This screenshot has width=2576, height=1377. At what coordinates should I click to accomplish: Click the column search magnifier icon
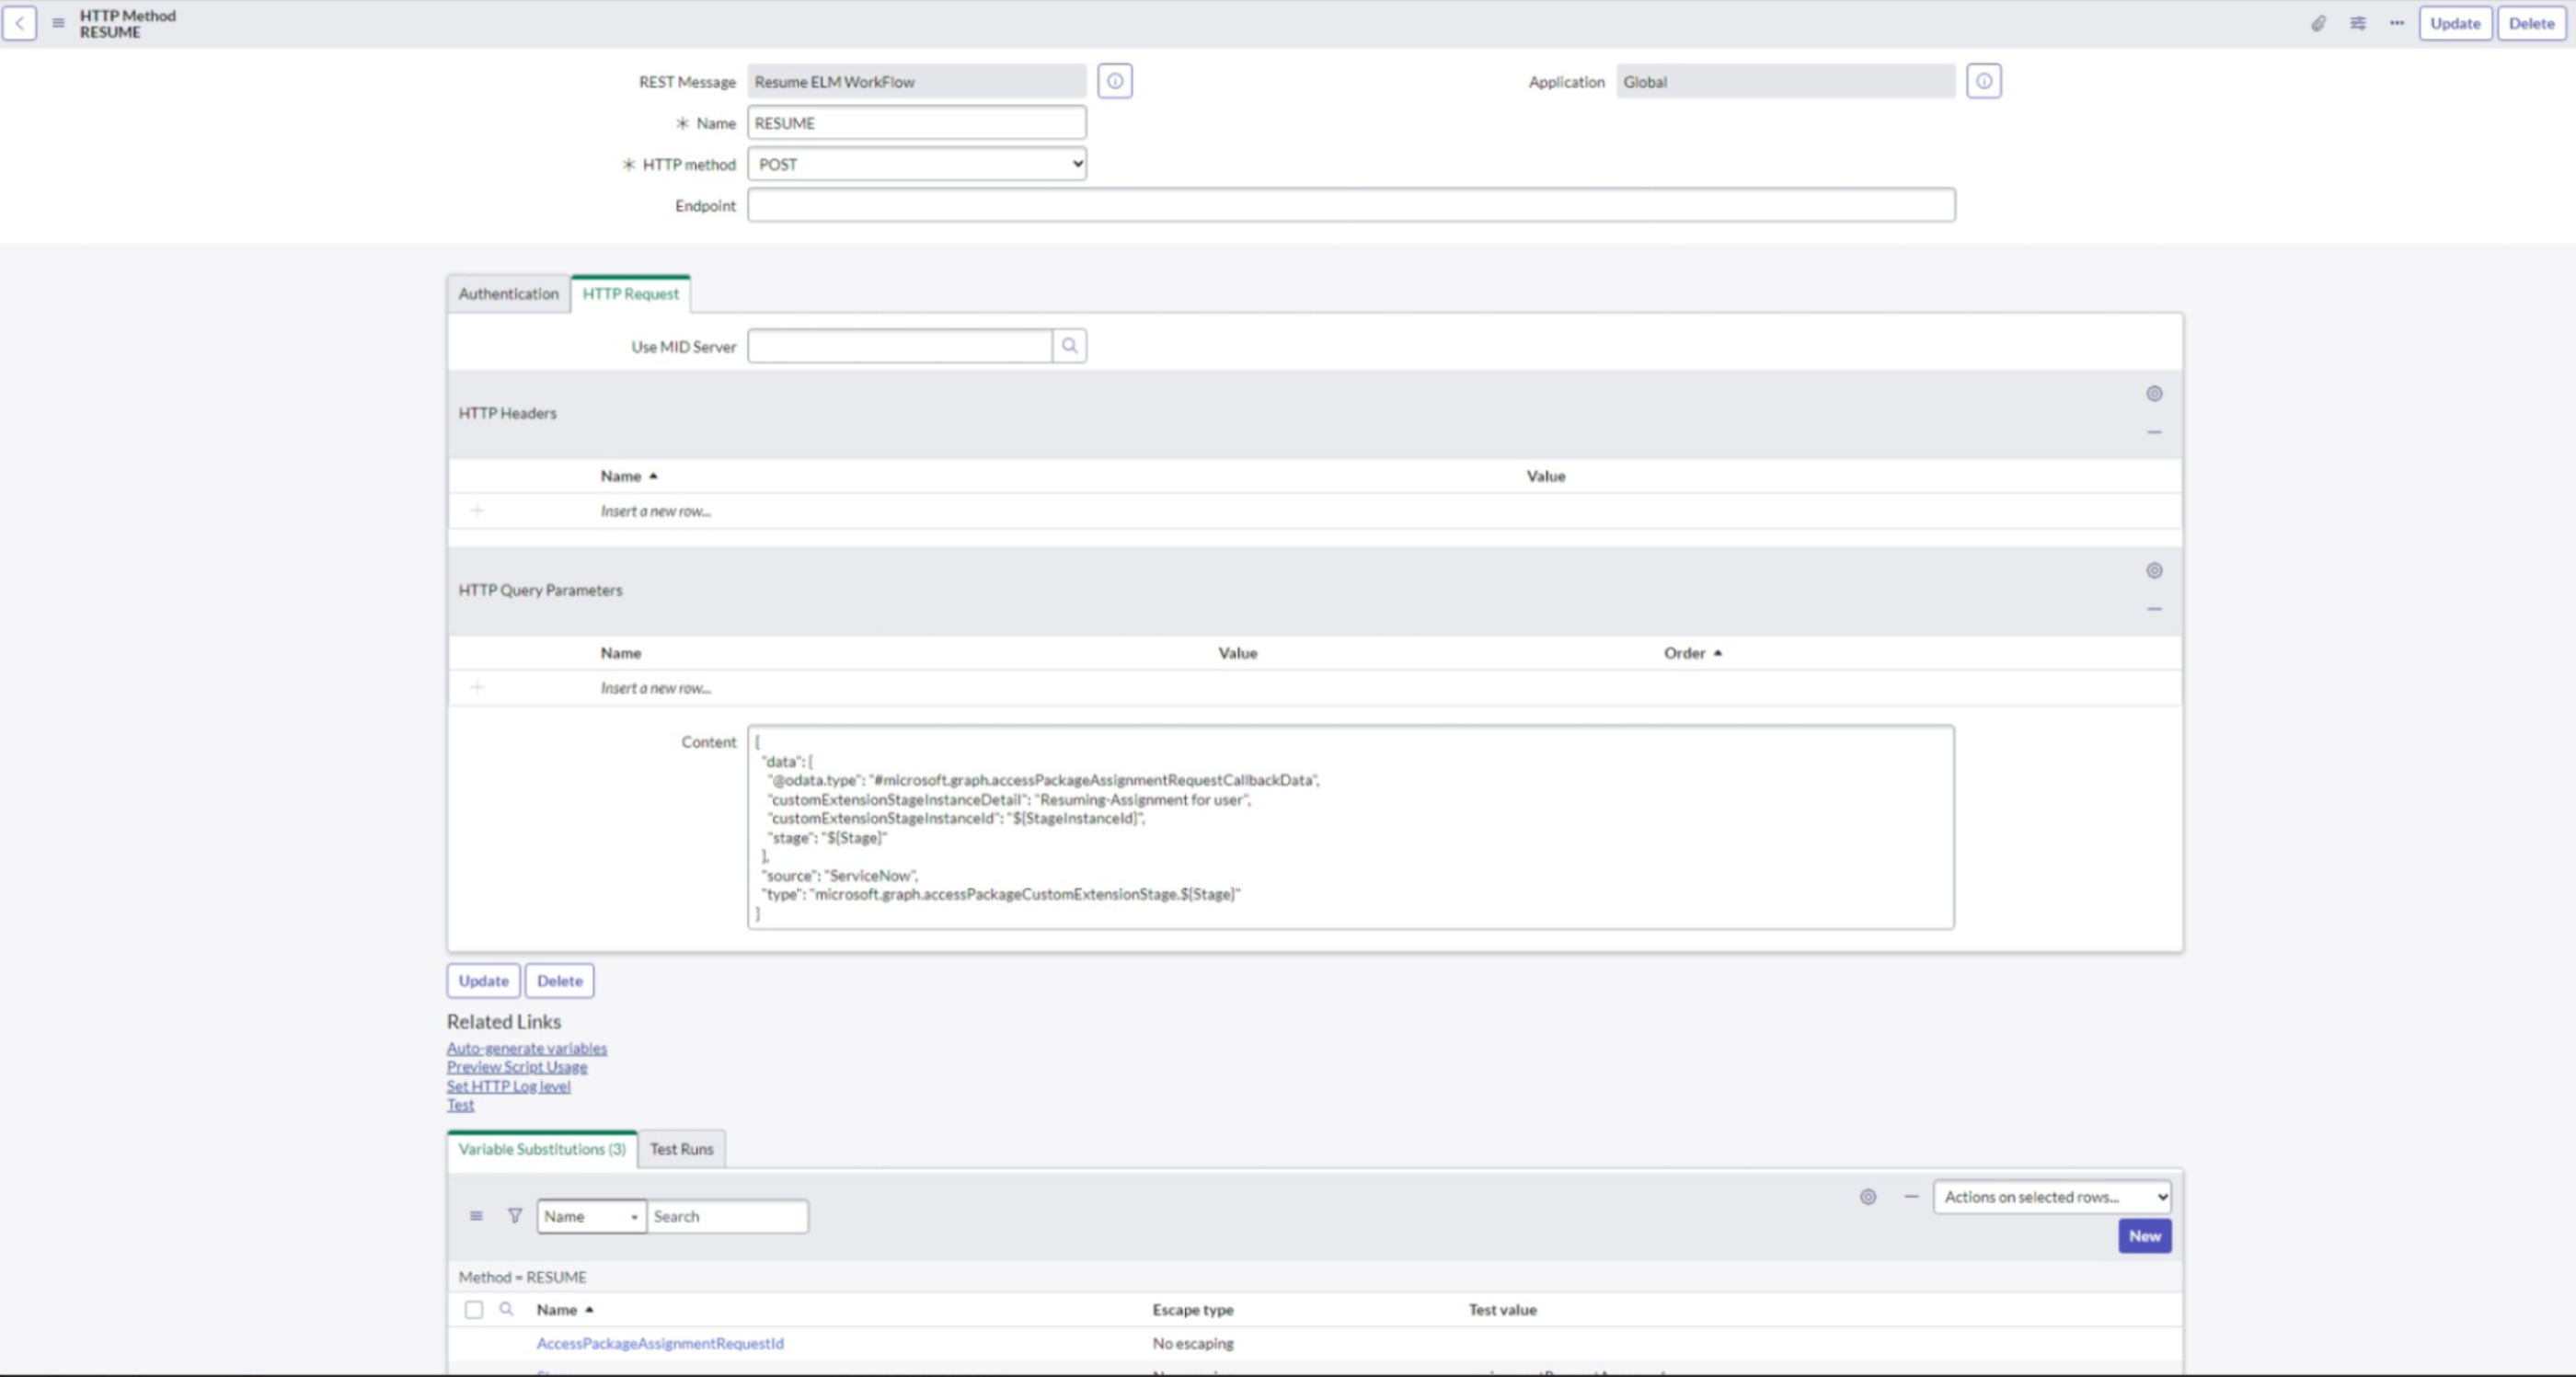(x=507, y=1309)
